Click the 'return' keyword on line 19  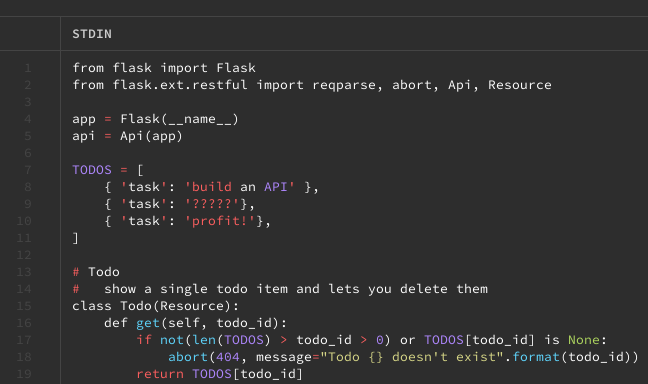coord(160,374)
